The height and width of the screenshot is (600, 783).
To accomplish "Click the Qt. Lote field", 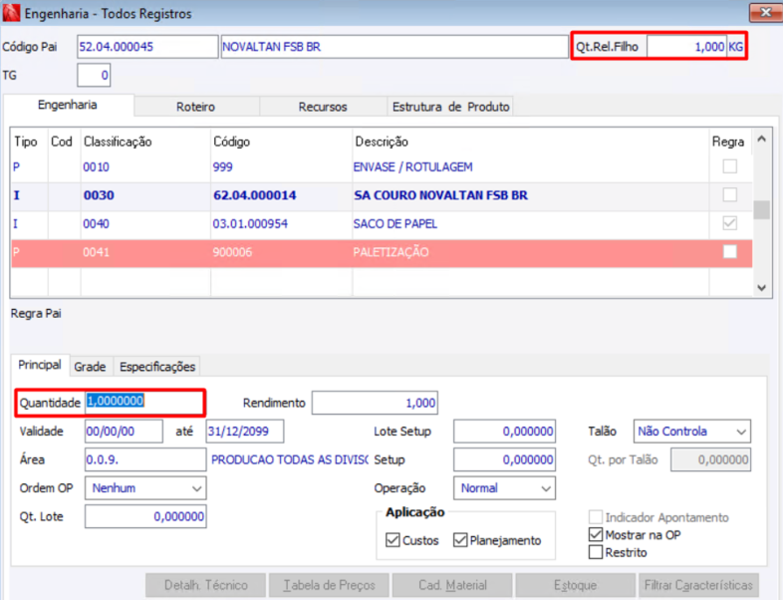I will coord(145,517).
